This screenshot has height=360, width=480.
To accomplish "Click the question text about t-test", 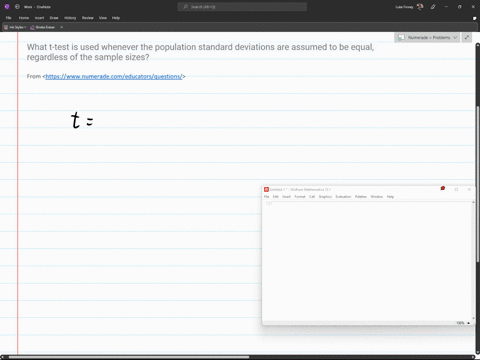I will (200, 52).
